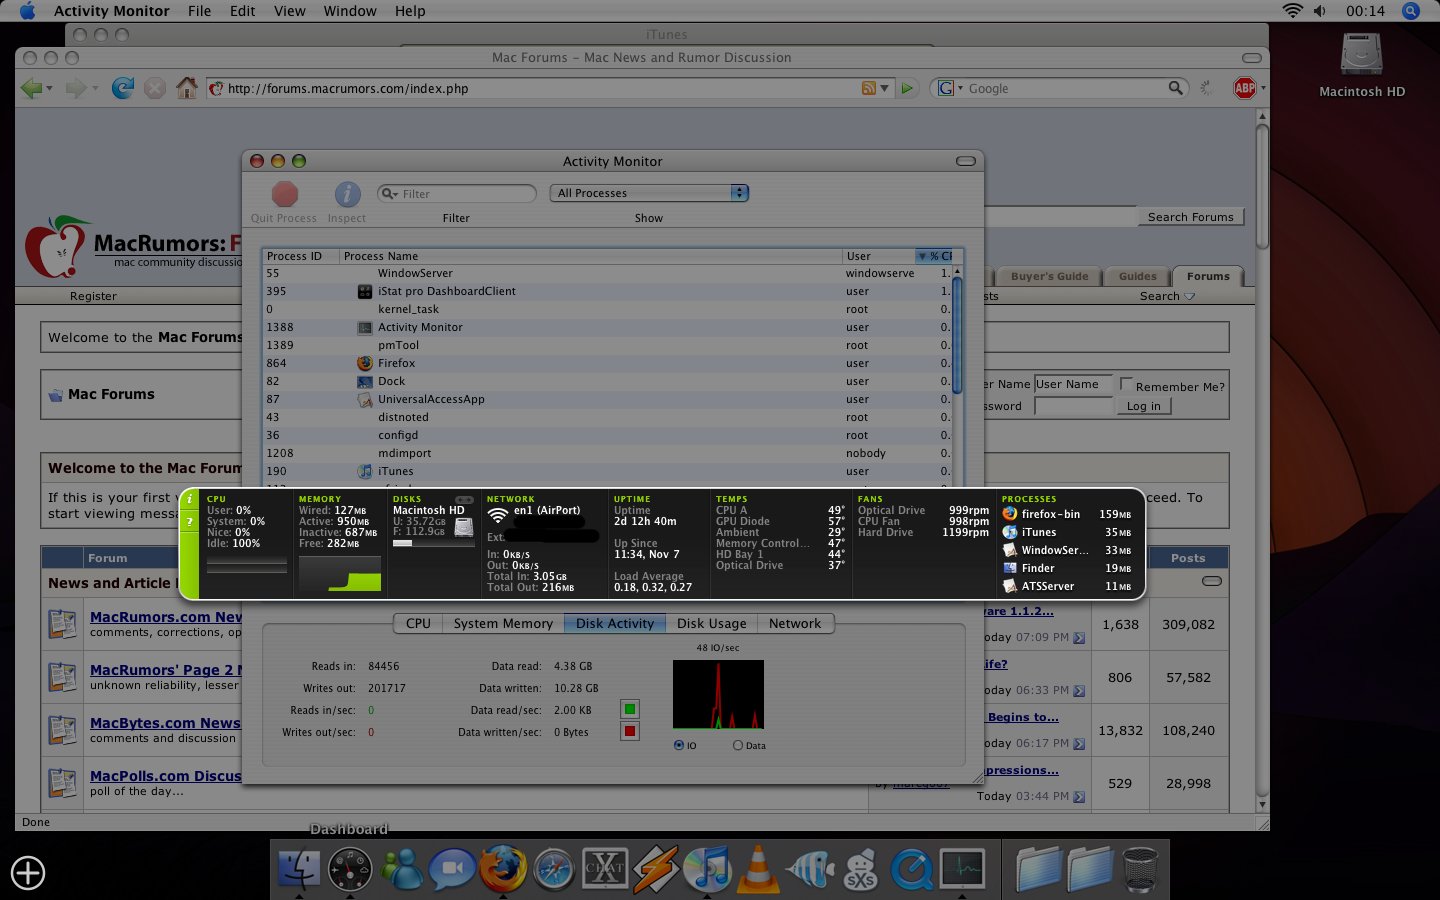Open the feed icon dropdown arrow

(884, 88)
